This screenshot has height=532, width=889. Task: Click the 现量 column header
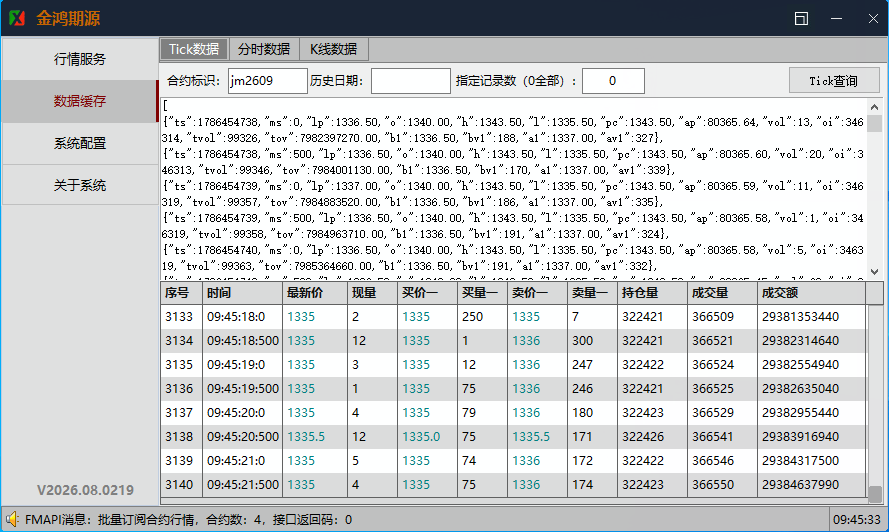(372, 293)
